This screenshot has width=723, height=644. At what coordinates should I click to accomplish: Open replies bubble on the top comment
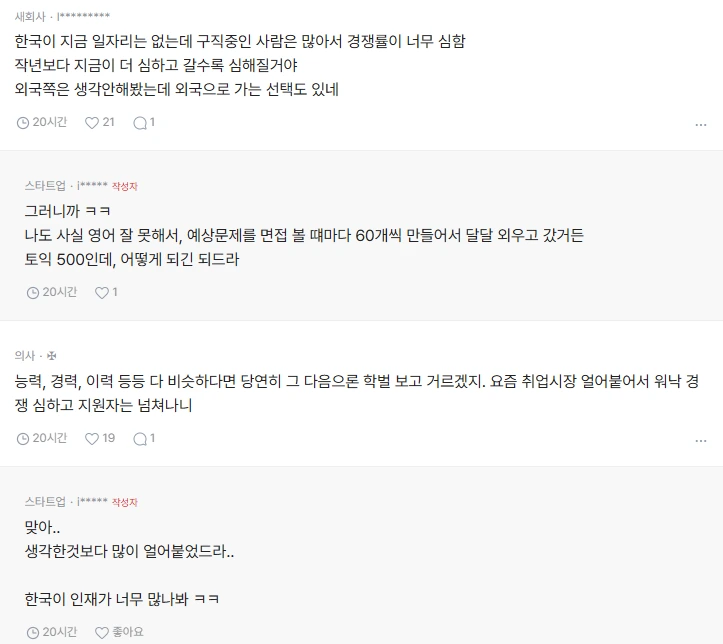pyautogui.click(x=139, y=122)
